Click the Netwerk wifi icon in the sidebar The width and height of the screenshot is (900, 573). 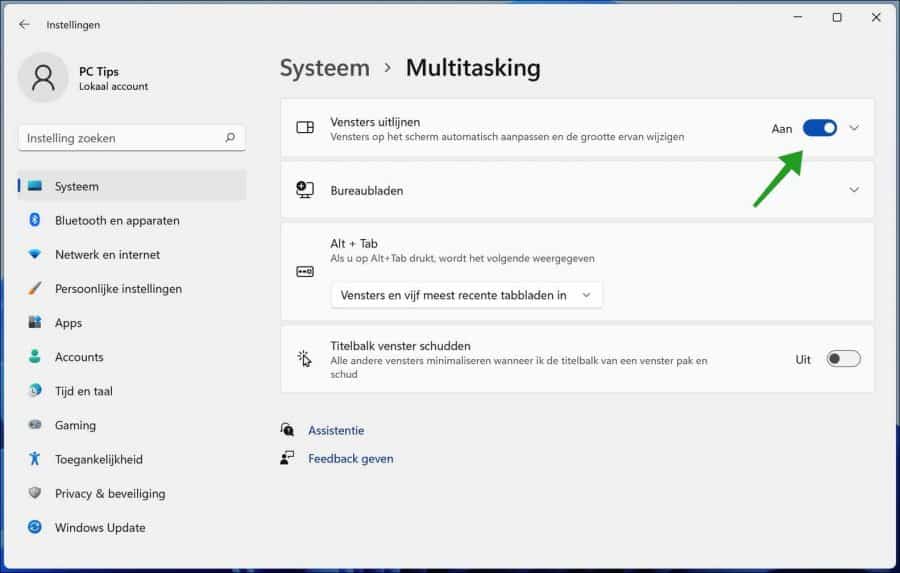[x=35, y=254]
